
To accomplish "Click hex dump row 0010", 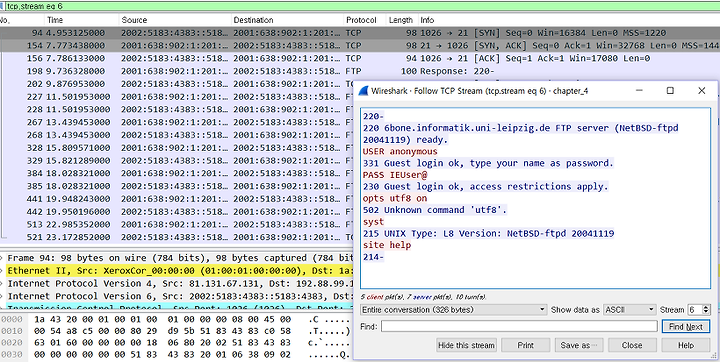I will click(176, 331).
